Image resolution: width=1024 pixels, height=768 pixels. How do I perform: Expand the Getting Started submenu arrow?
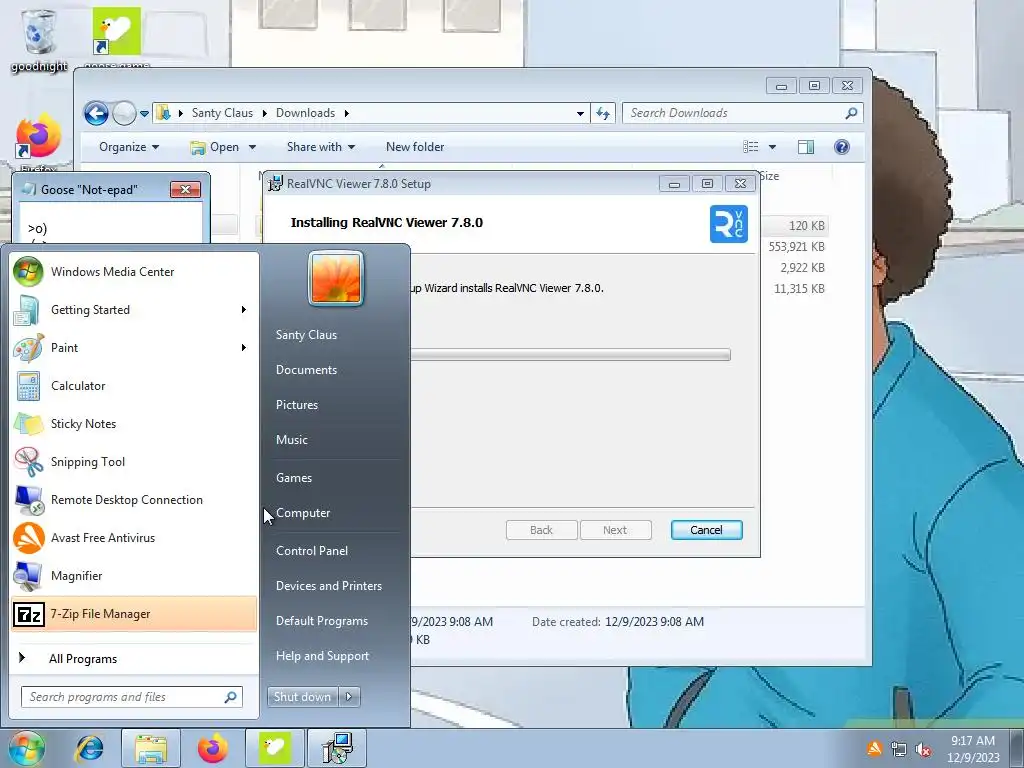click(244, 310)
